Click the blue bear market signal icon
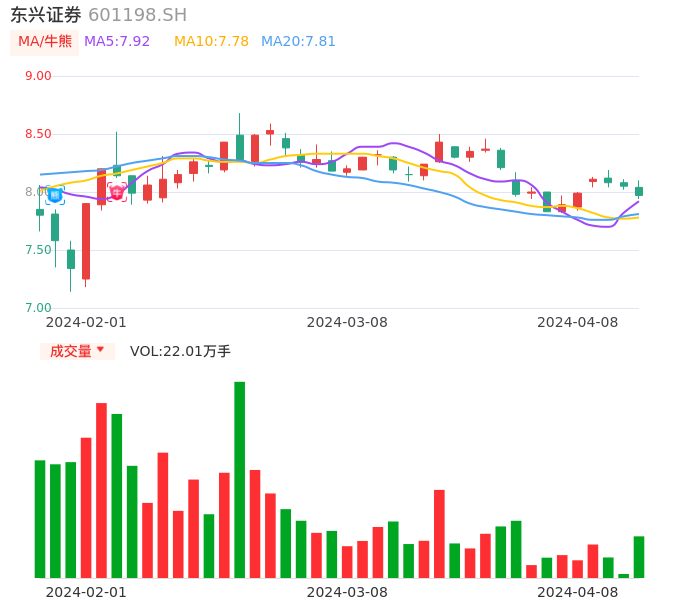 coord(55,195)
